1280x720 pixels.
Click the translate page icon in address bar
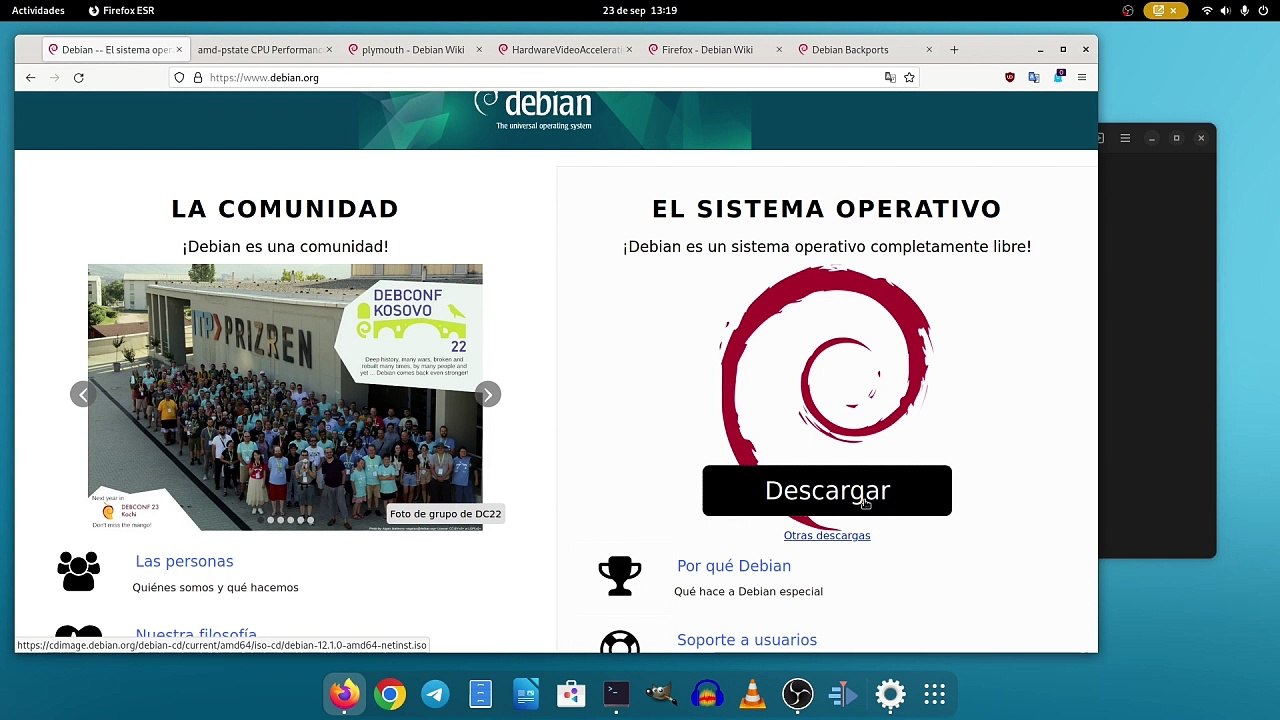coord(890,78)
